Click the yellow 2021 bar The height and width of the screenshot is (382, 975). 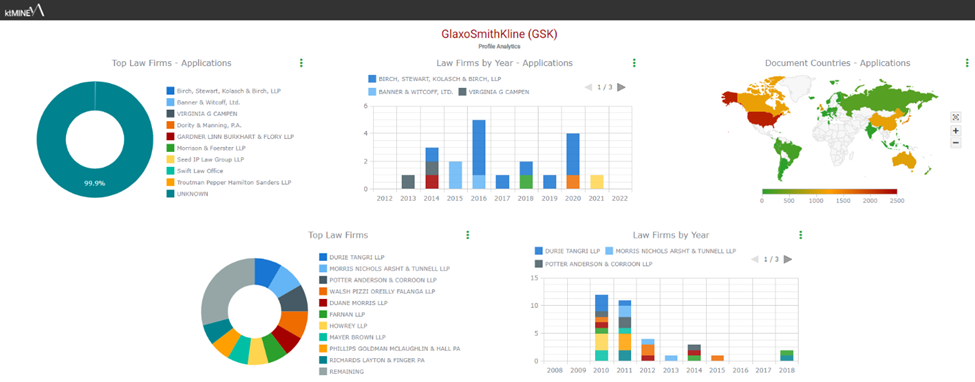596,182
